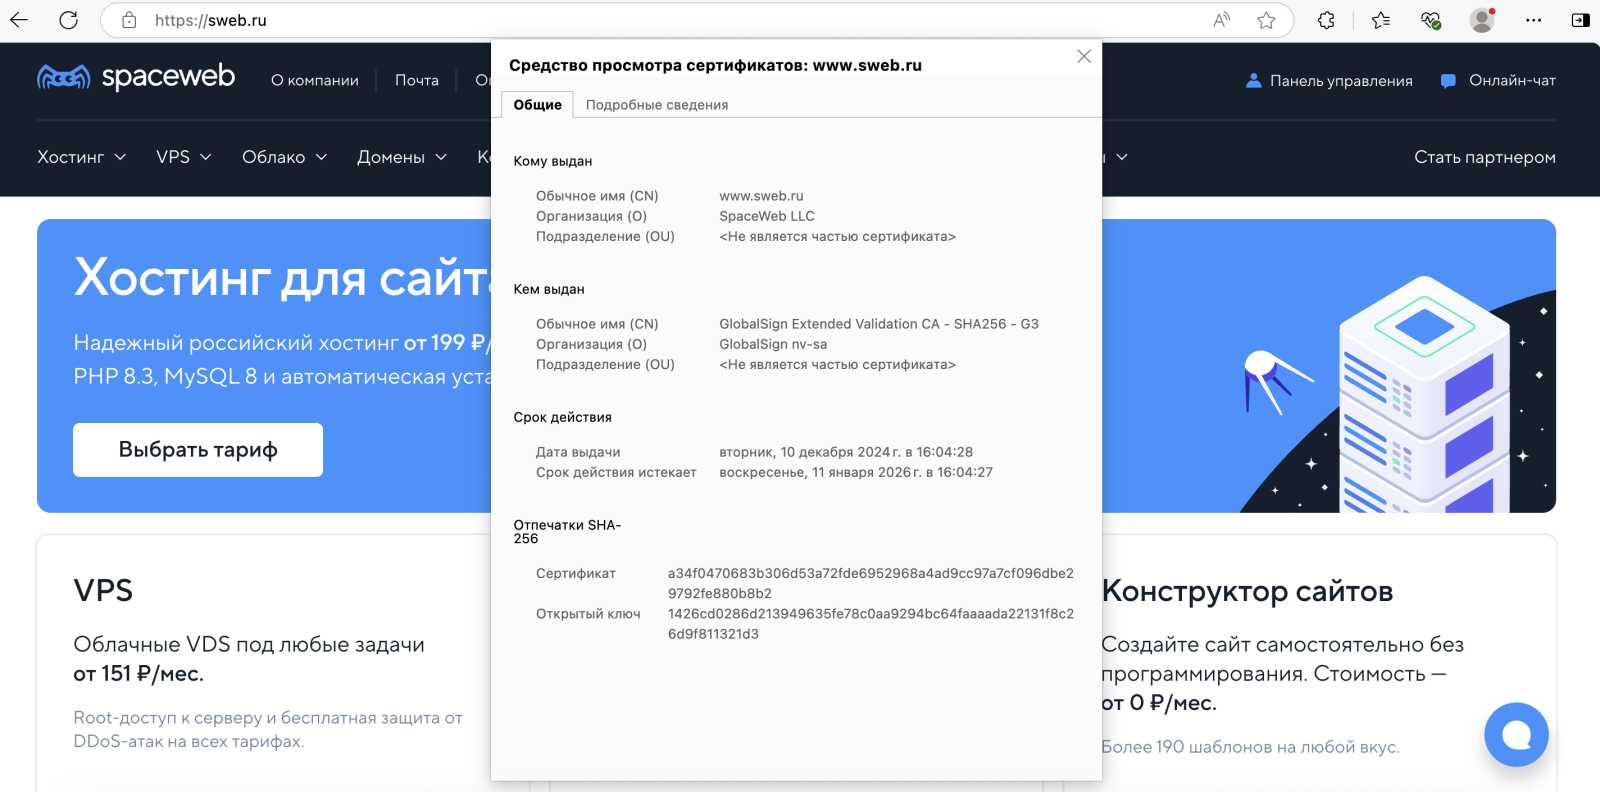Open the Панель управления link
The width and height of the screenshot is (1600, 792).
click(x=1329, y=81)
